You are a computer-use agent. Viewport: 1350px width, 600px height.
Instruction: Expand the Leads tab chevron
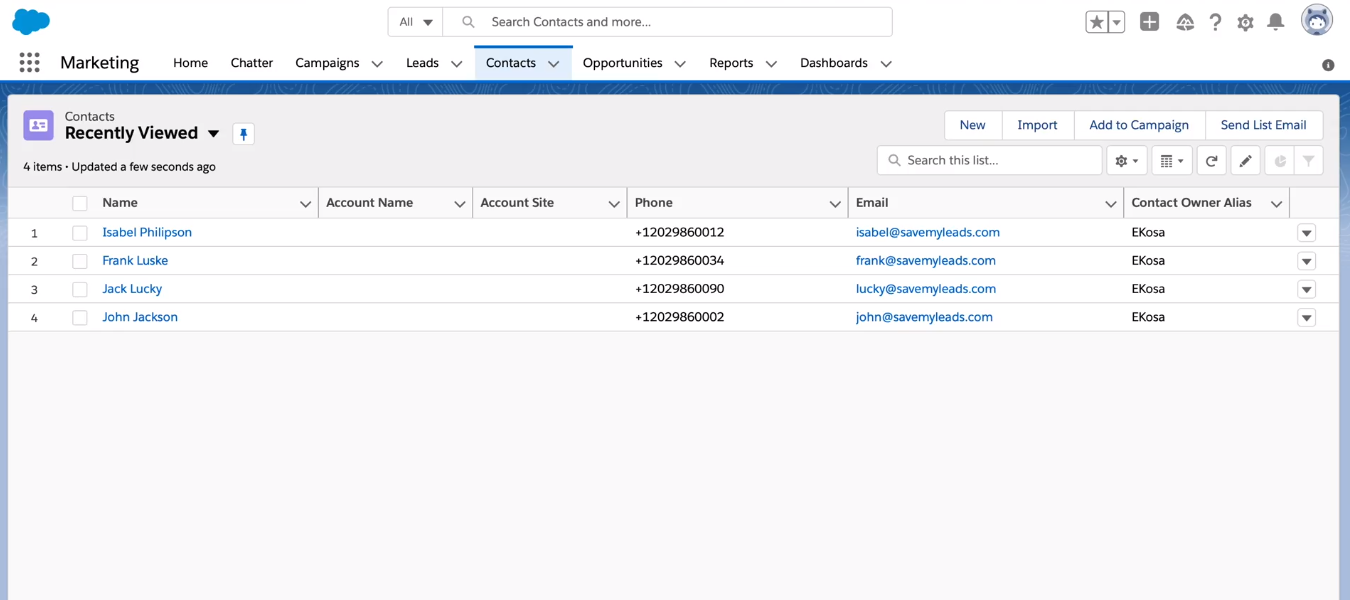click(x=456, y=64)
